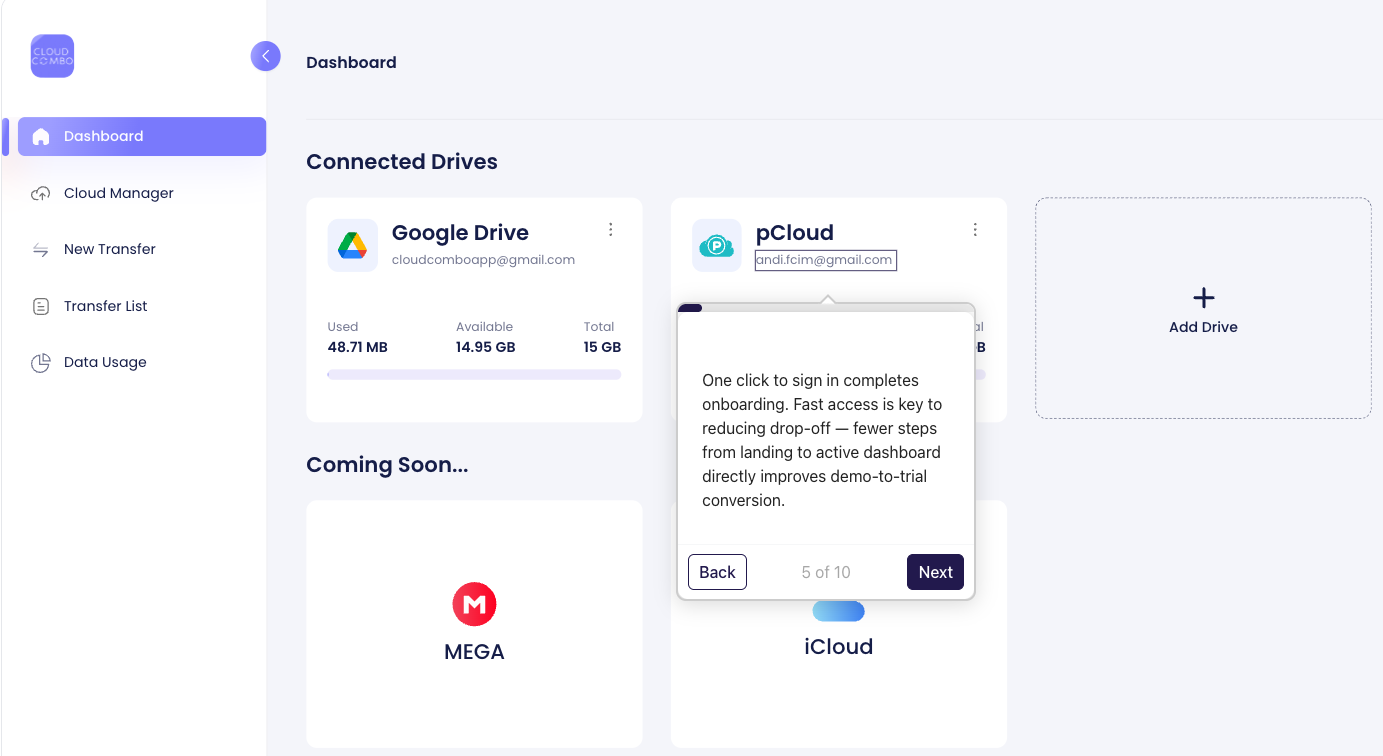Click the Google Drive storage progress bar

474,374
